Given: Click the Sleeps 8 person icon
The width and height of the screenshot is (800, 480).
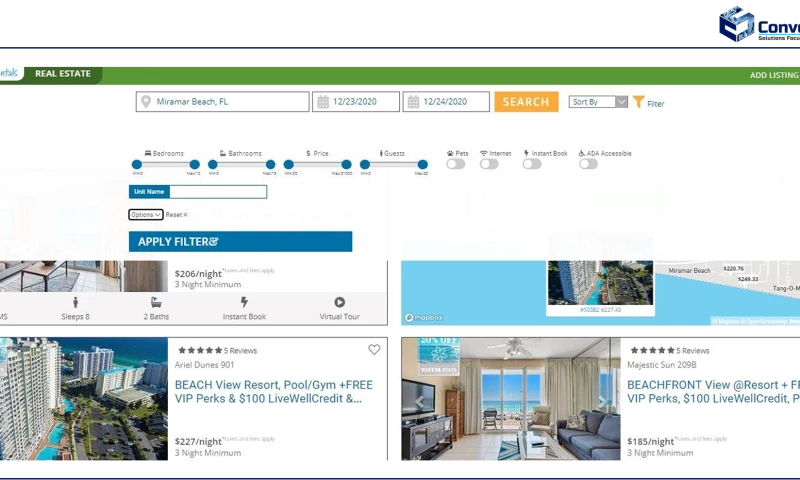Looking at the screenshot, I should pyautogui.click(x=76, y=302).
